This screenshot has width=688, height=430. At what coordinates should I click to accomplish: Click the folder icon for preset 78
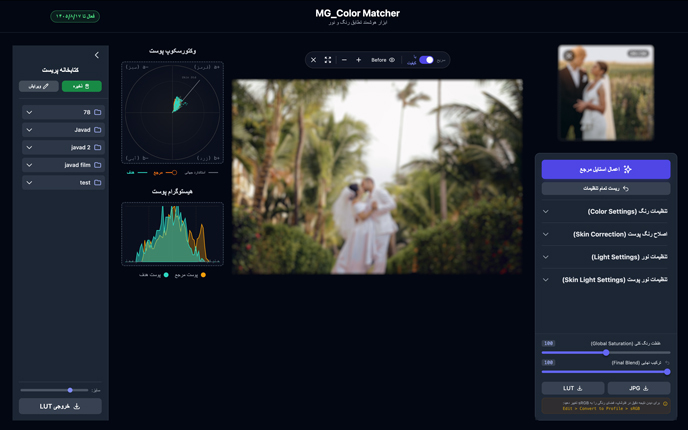[x=98, y=113]
